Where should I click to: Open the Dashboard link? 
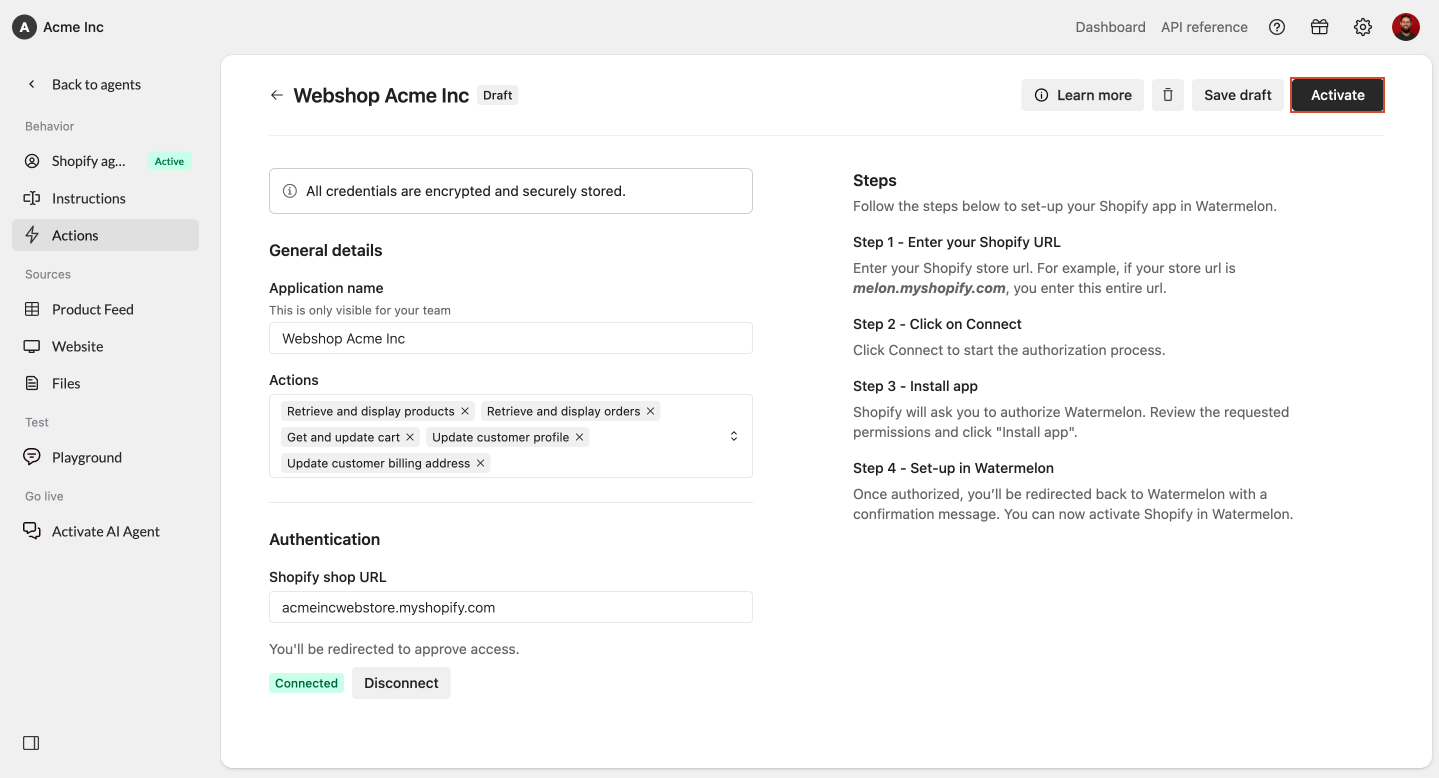click(1110, 27)
